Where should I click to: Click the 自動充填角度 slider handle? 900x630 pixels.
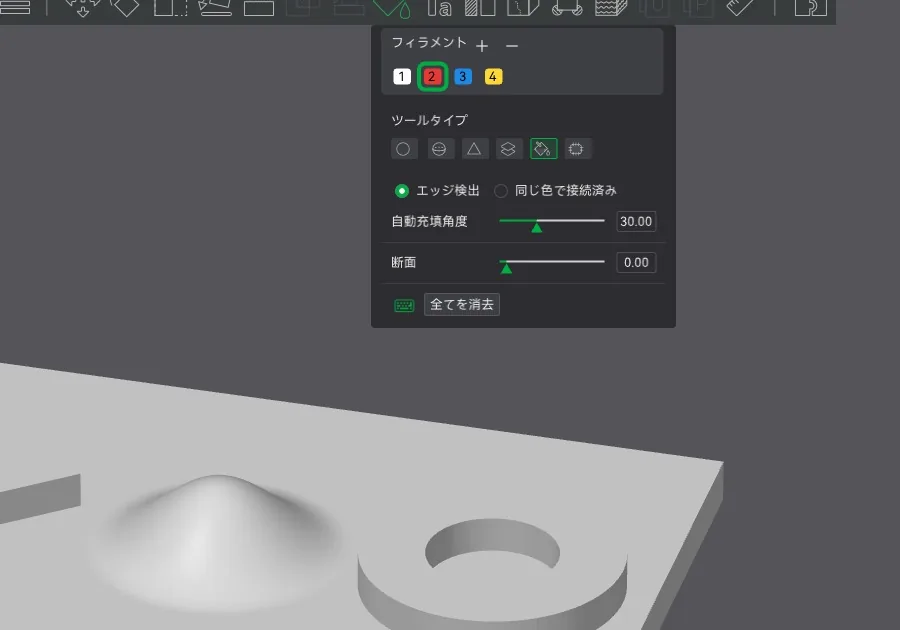tap(537, 227)
